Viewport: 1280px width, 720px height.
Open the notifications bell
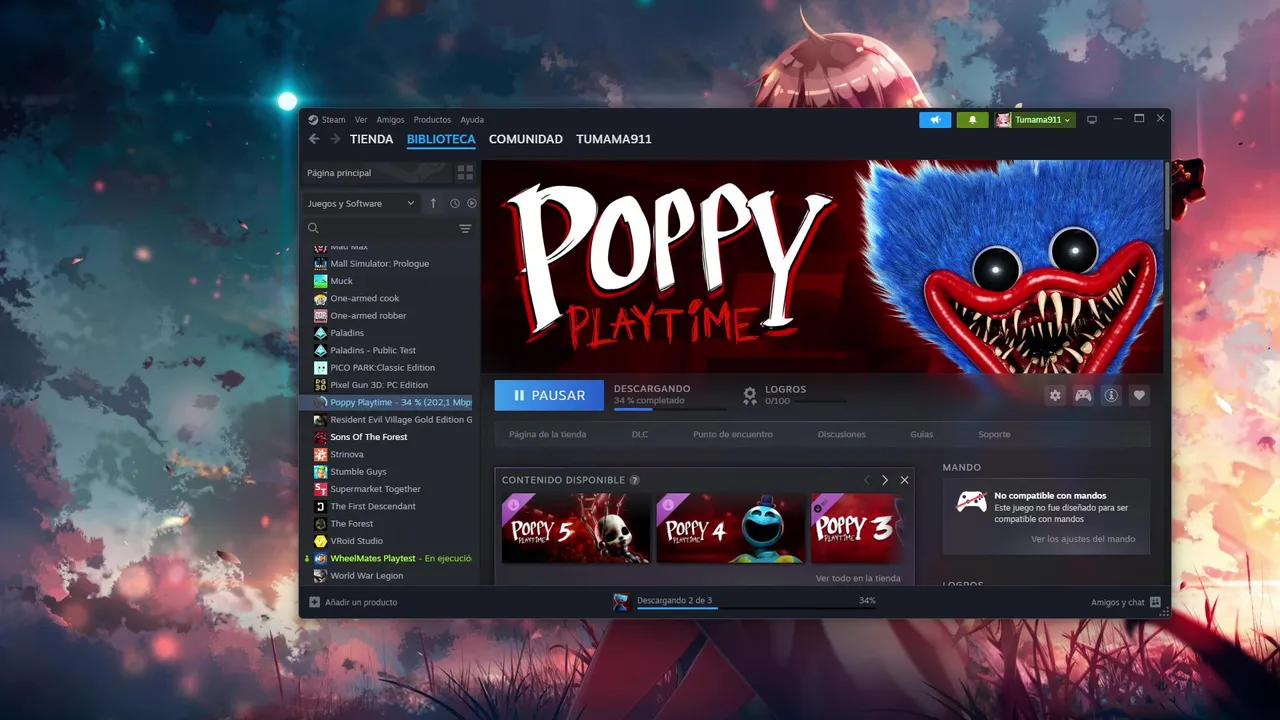[972, 120]
